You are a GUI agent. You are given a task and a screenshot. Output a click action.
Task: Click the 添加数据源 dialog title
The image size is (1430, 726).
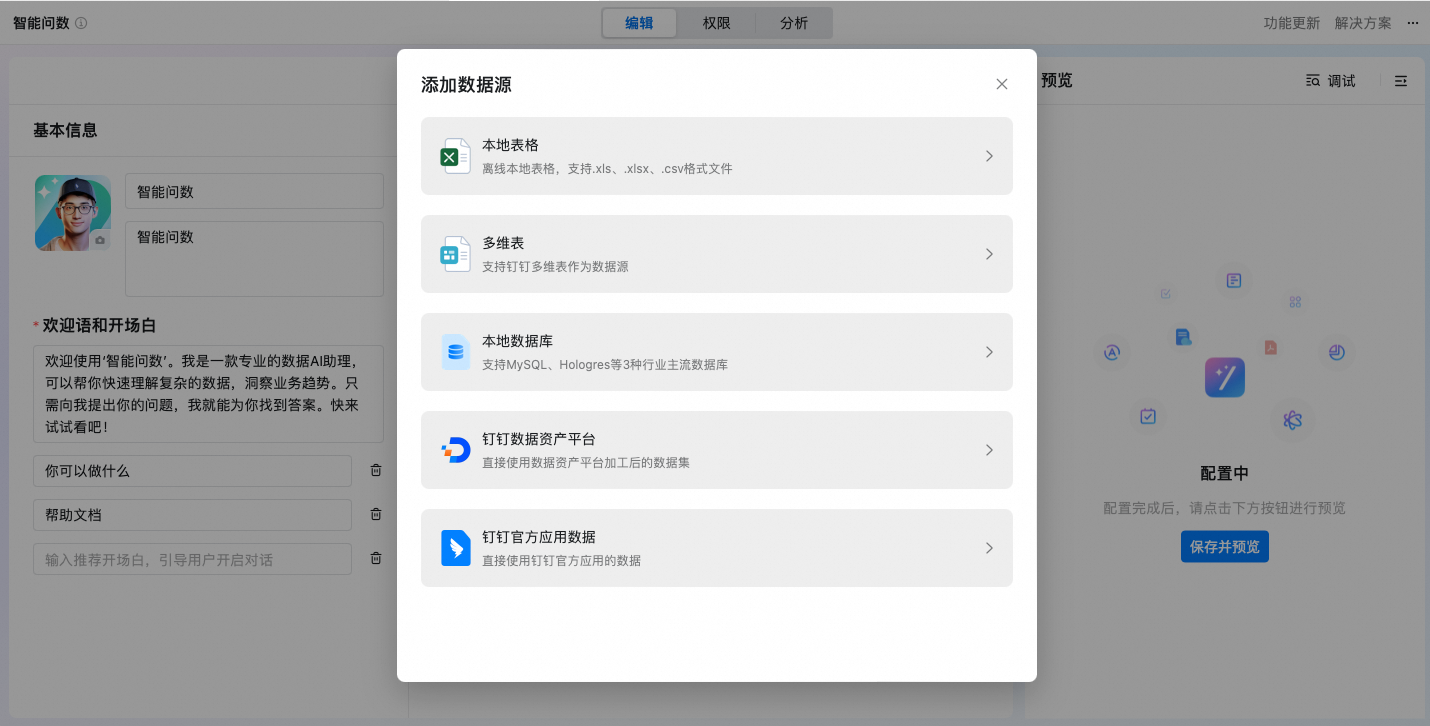[x=466, y=85]
